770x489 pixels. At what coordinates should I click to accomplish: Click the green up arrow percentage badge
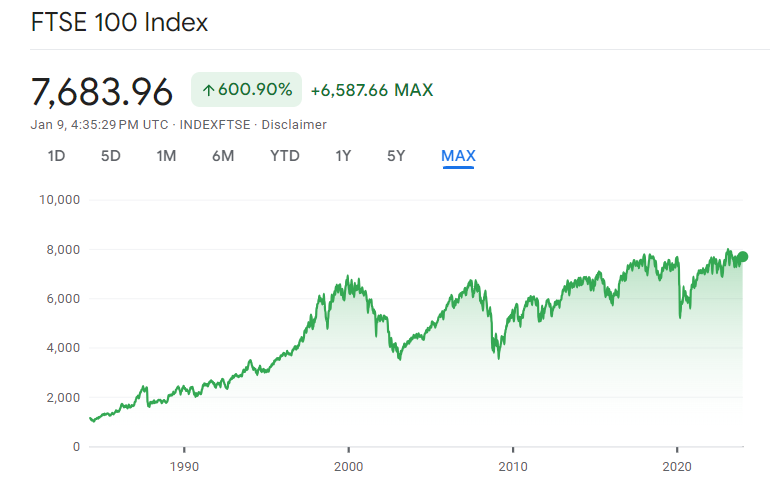click(247, 89)
